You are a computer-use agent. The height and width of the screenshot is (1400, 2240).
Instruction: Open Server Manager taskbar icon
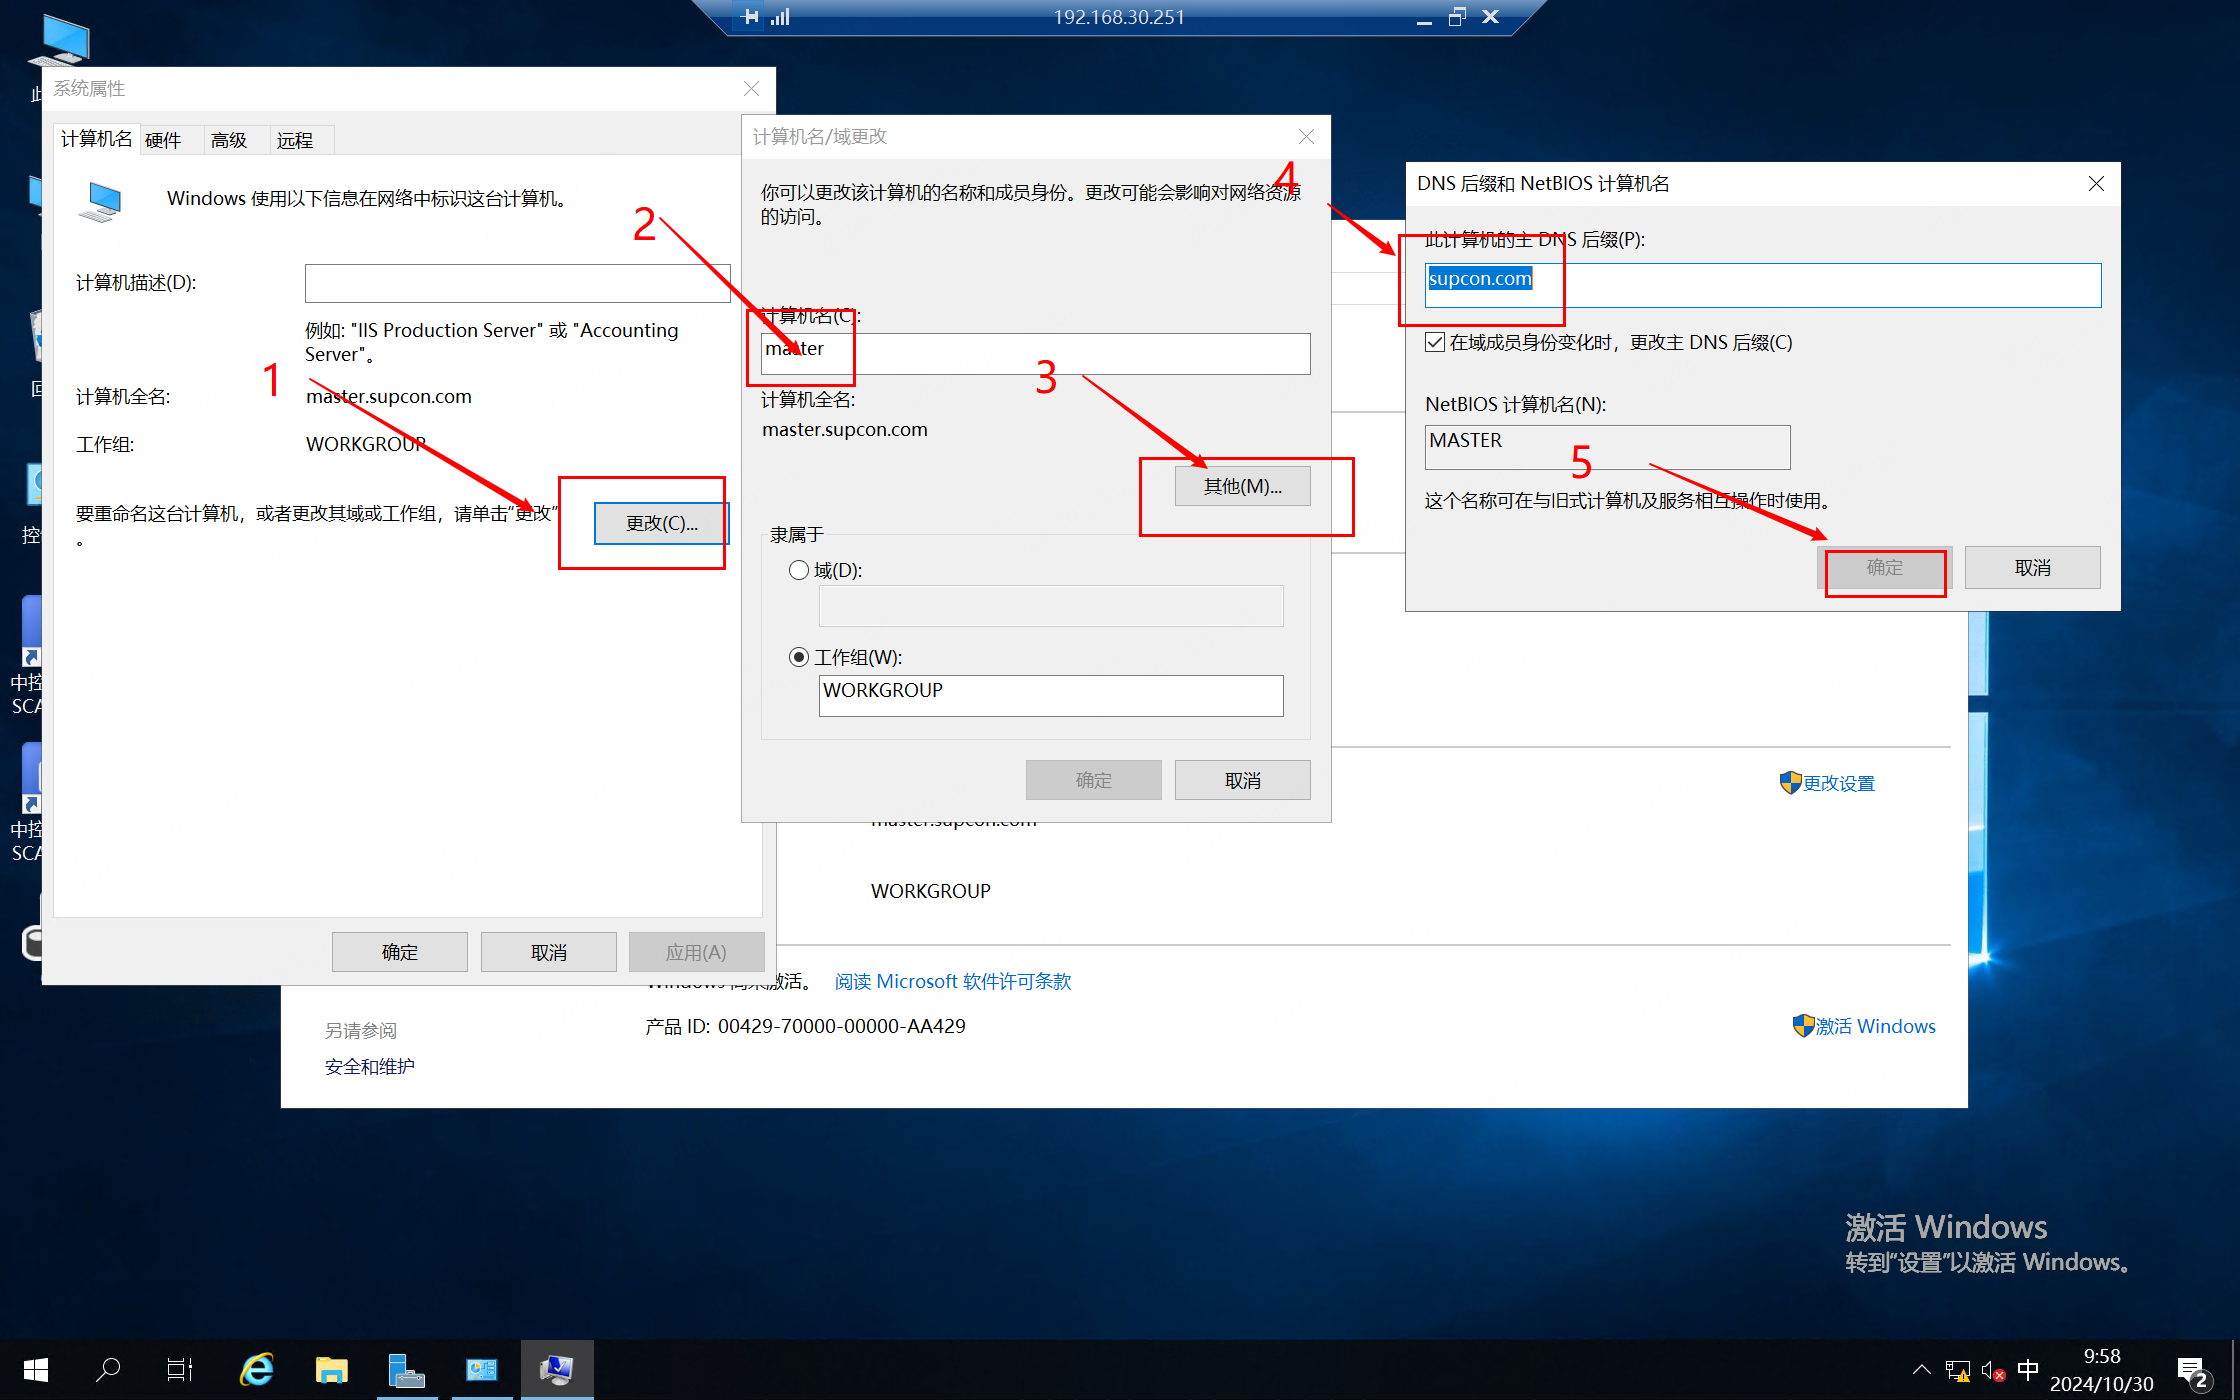point(406,1369)
